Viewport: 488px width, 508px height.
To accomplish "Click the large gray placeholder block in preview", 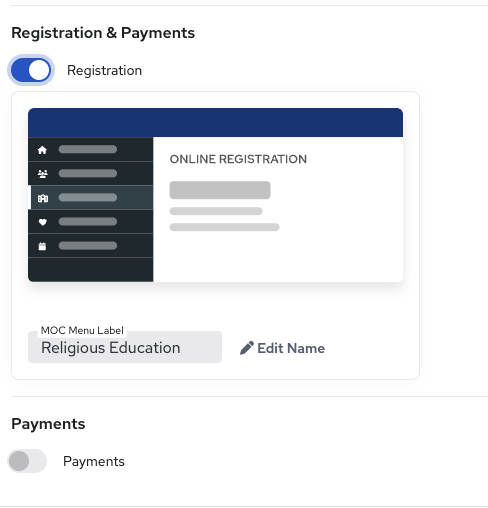I will click(220, 190).
